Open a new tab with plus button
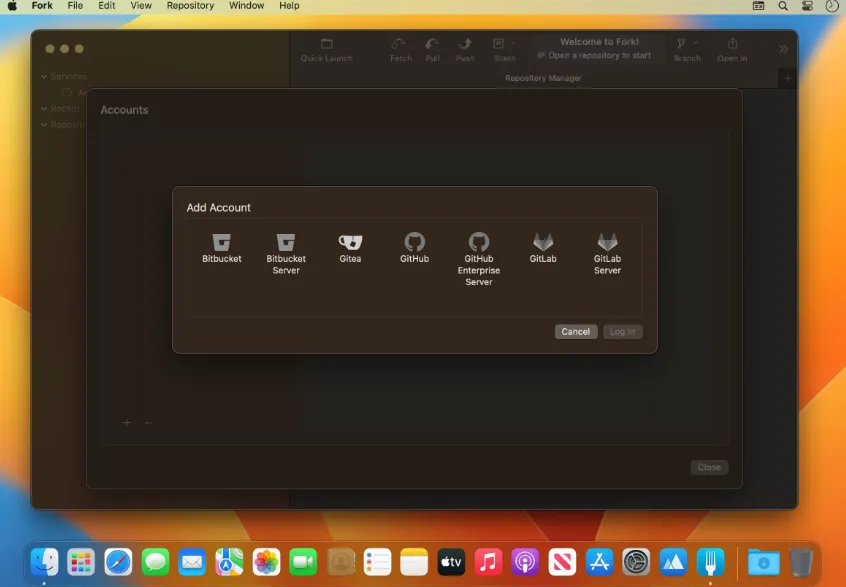 [x=787, y=78]
